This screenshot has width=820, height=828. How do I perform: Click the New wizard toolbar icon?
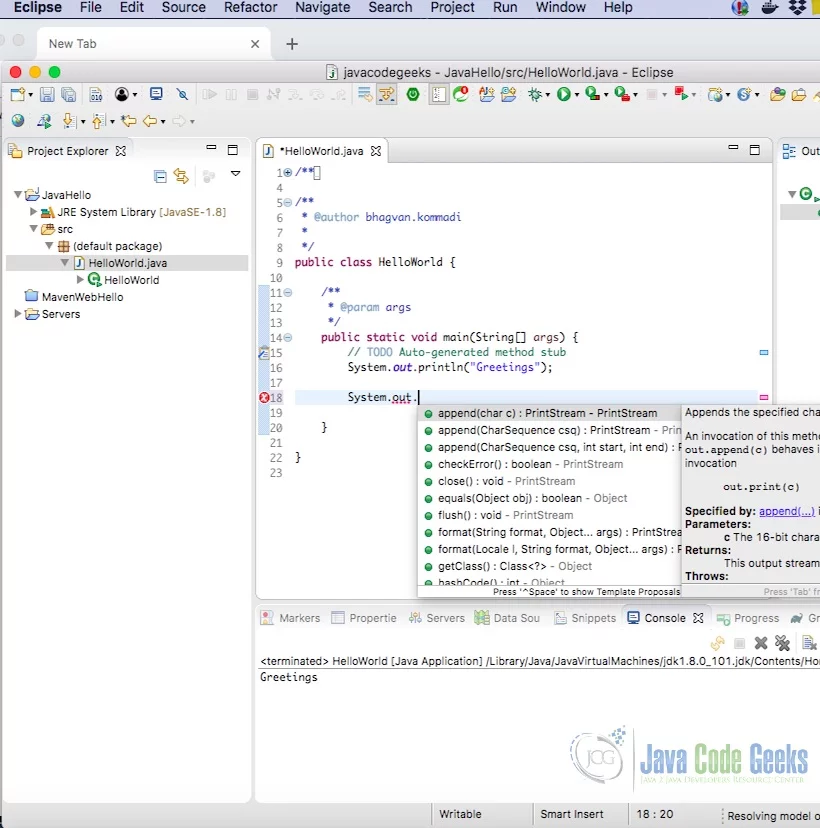[17, 95]
